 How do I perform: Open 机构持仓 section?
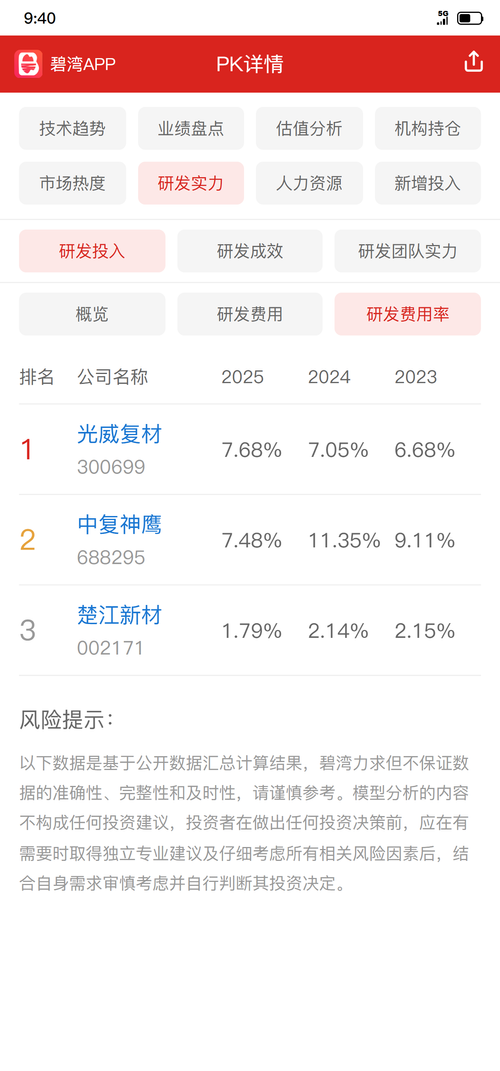[x=428, y=128]
